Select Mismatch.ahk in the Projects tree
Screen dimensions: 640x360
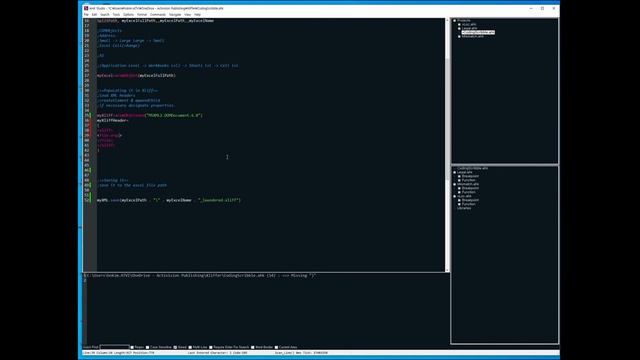[473, 36]
